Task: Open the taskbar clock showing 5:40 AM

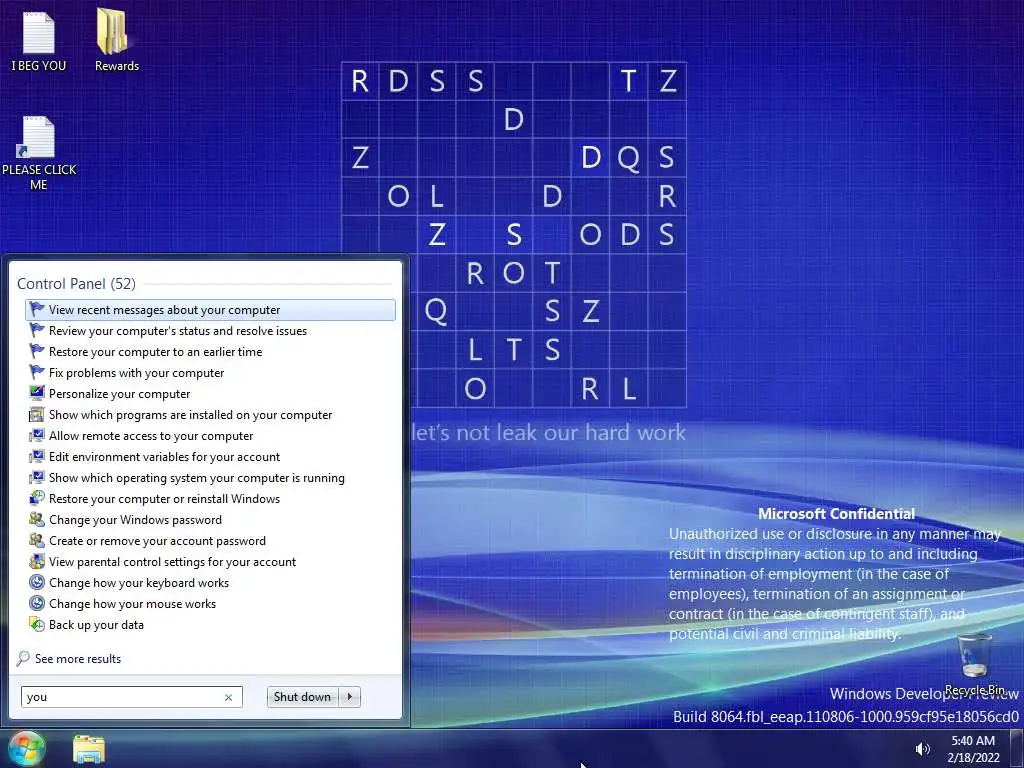Action: pyautogui.click(x=972, y=741)
